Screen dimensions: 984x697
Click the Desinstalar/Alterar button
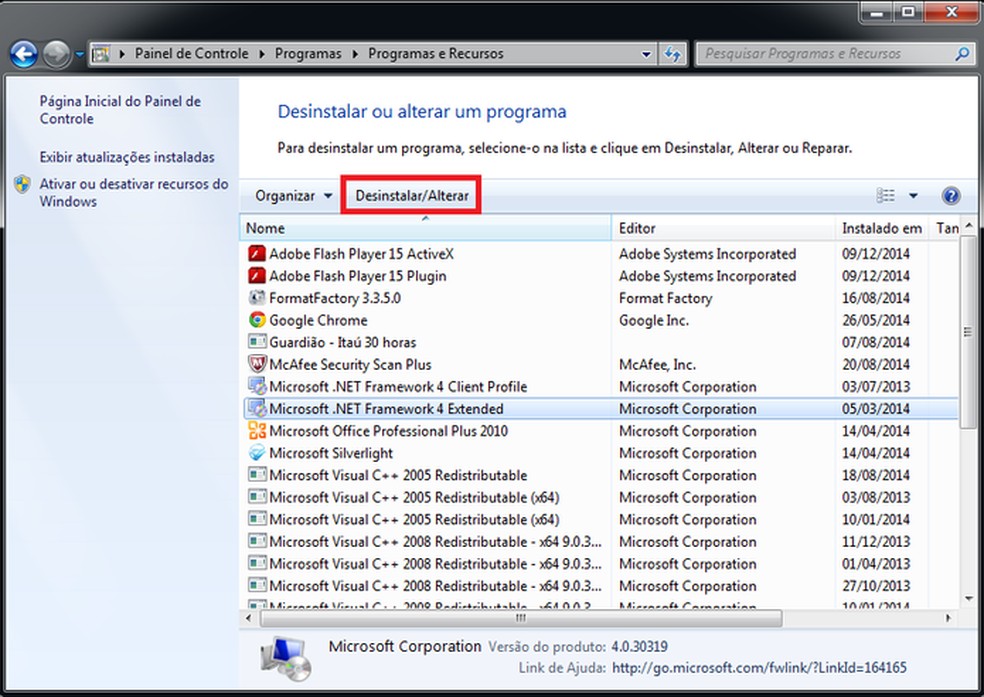412,196
